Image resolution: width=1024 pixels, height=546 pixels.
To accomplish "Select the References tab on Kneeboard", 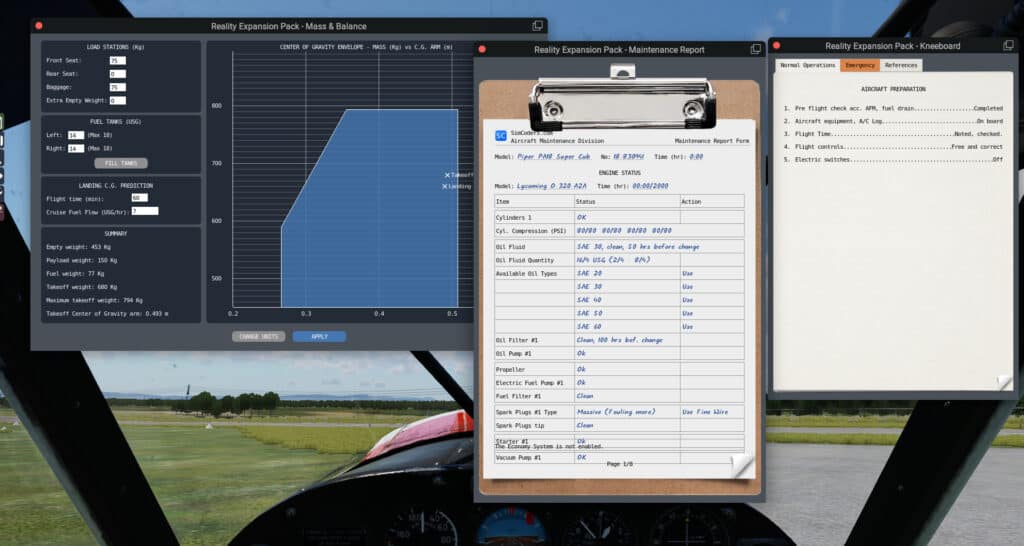I will (900, 65).
